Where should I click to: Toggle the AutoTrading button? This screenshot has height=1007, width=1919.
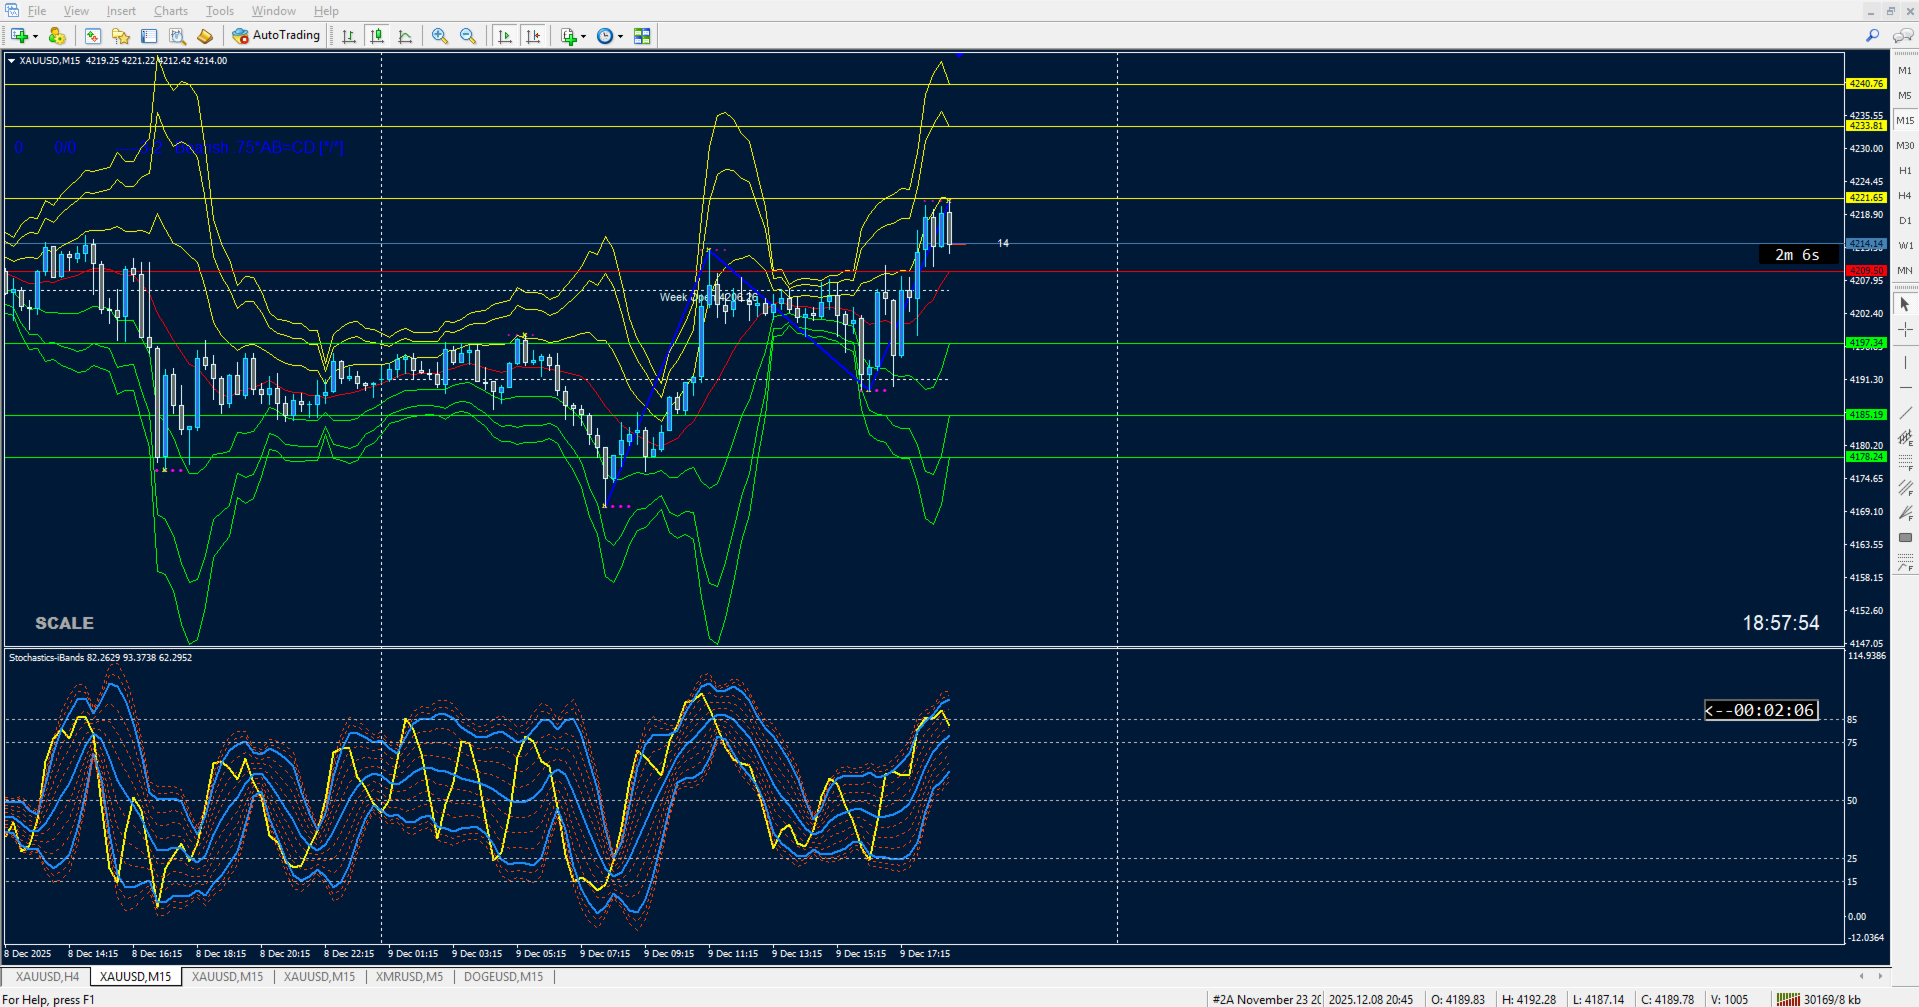pos(276,36)
